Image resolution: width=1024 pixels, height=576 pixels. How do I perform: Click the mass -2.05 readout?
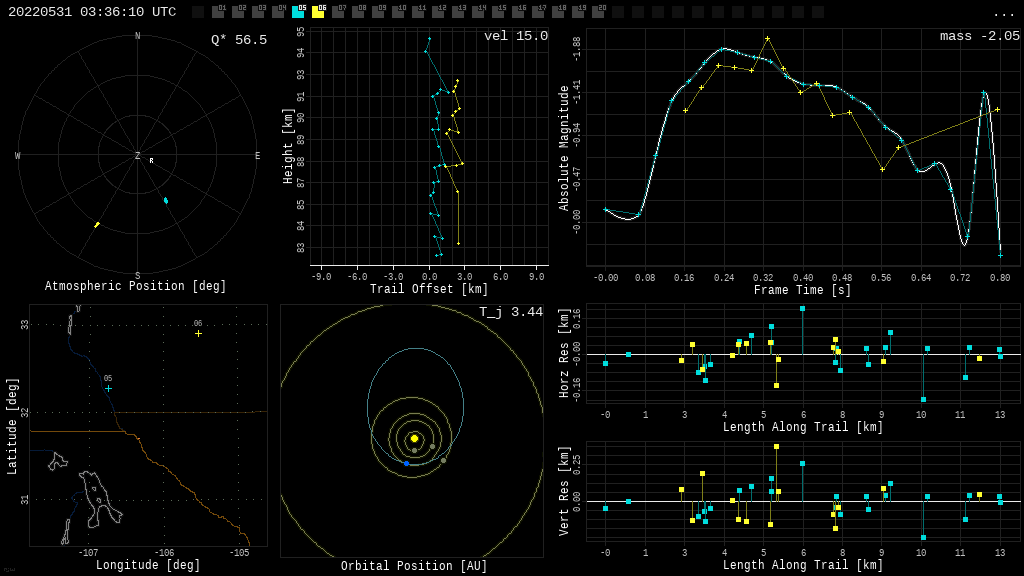point(979,36)
